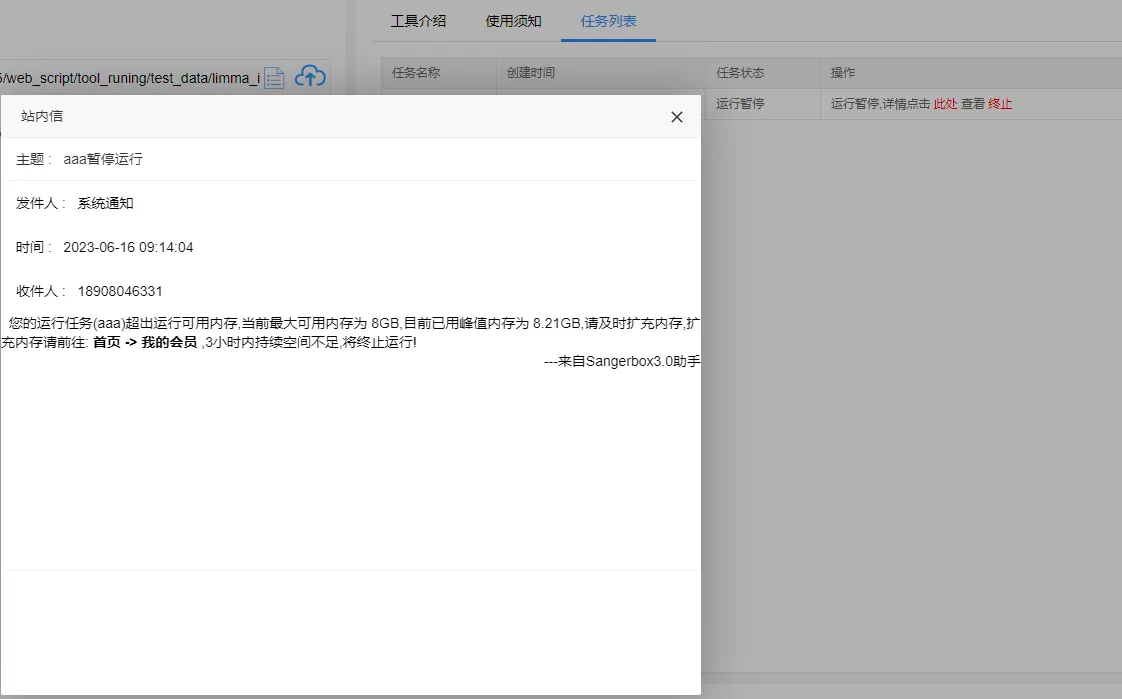
Task: Open the 工具介绍 tab
Action: click(418, 21)
